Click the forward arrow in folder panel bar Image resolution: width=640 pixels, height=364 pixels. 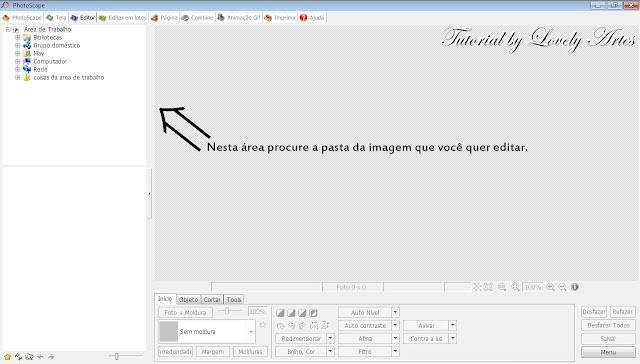click(x=51, y=357)
